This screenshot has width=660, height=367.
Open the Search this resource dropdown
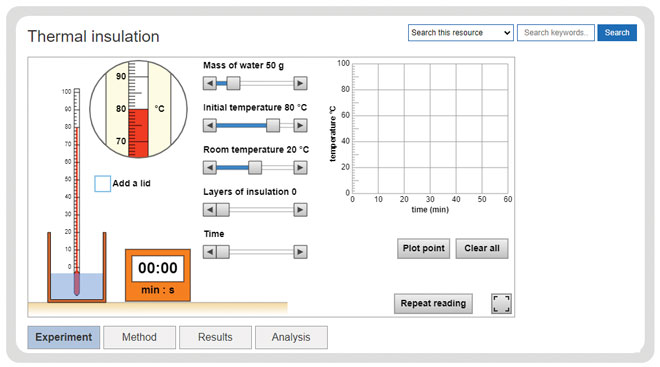click(460, 32)
